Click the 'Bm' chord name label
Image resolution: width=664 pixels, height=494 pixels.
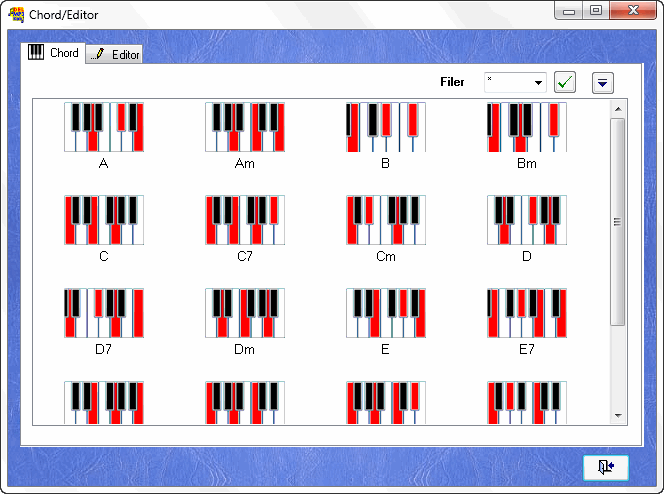527,163
